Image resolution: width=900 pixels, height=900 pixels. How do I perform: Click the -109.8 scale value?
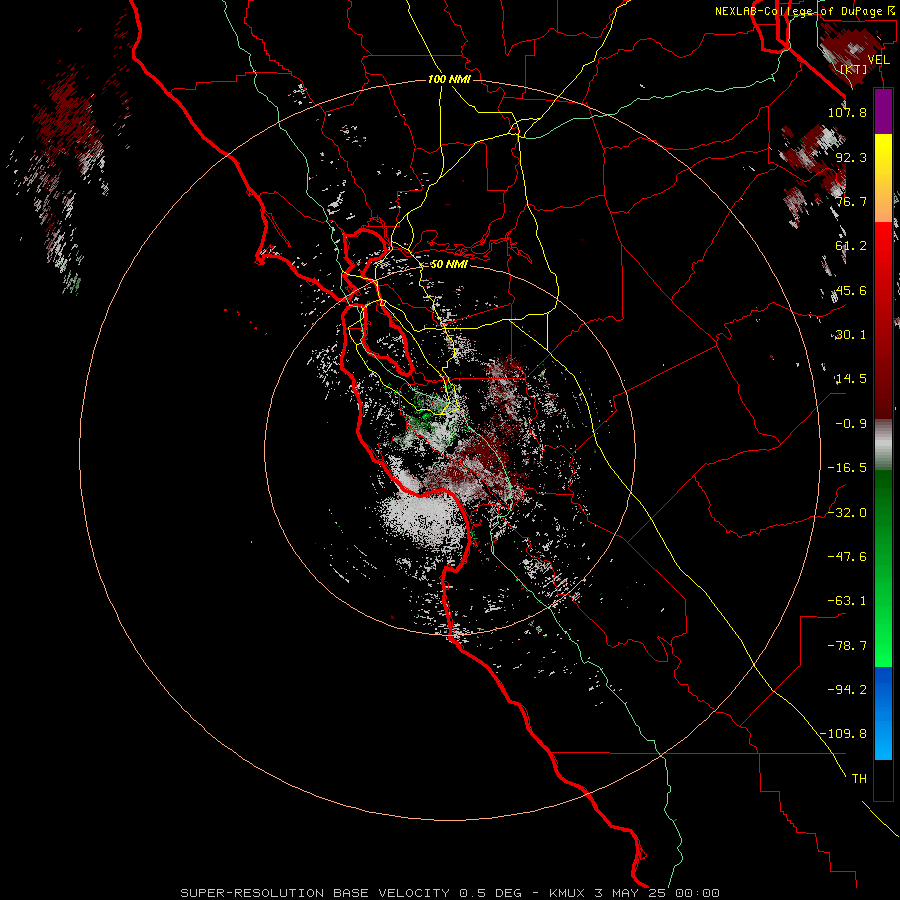844,734
